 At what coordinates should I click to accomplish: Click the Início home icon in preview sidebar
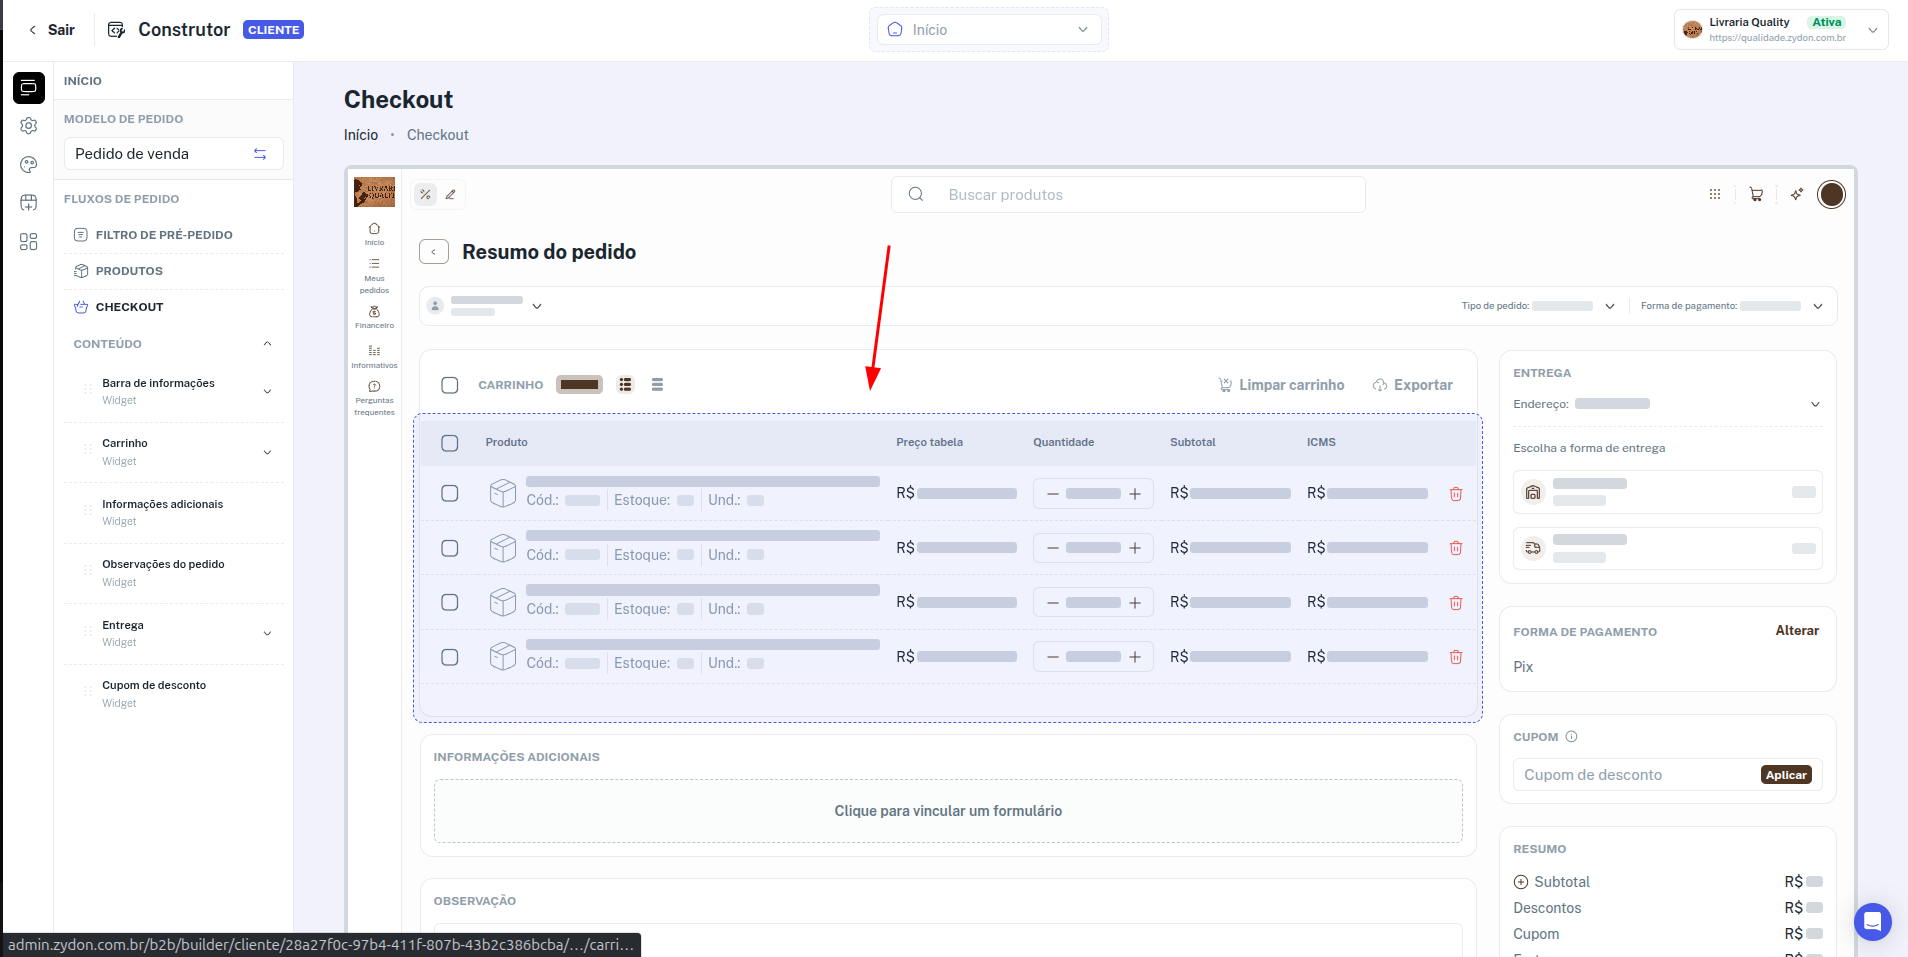(x=374, y=234)
